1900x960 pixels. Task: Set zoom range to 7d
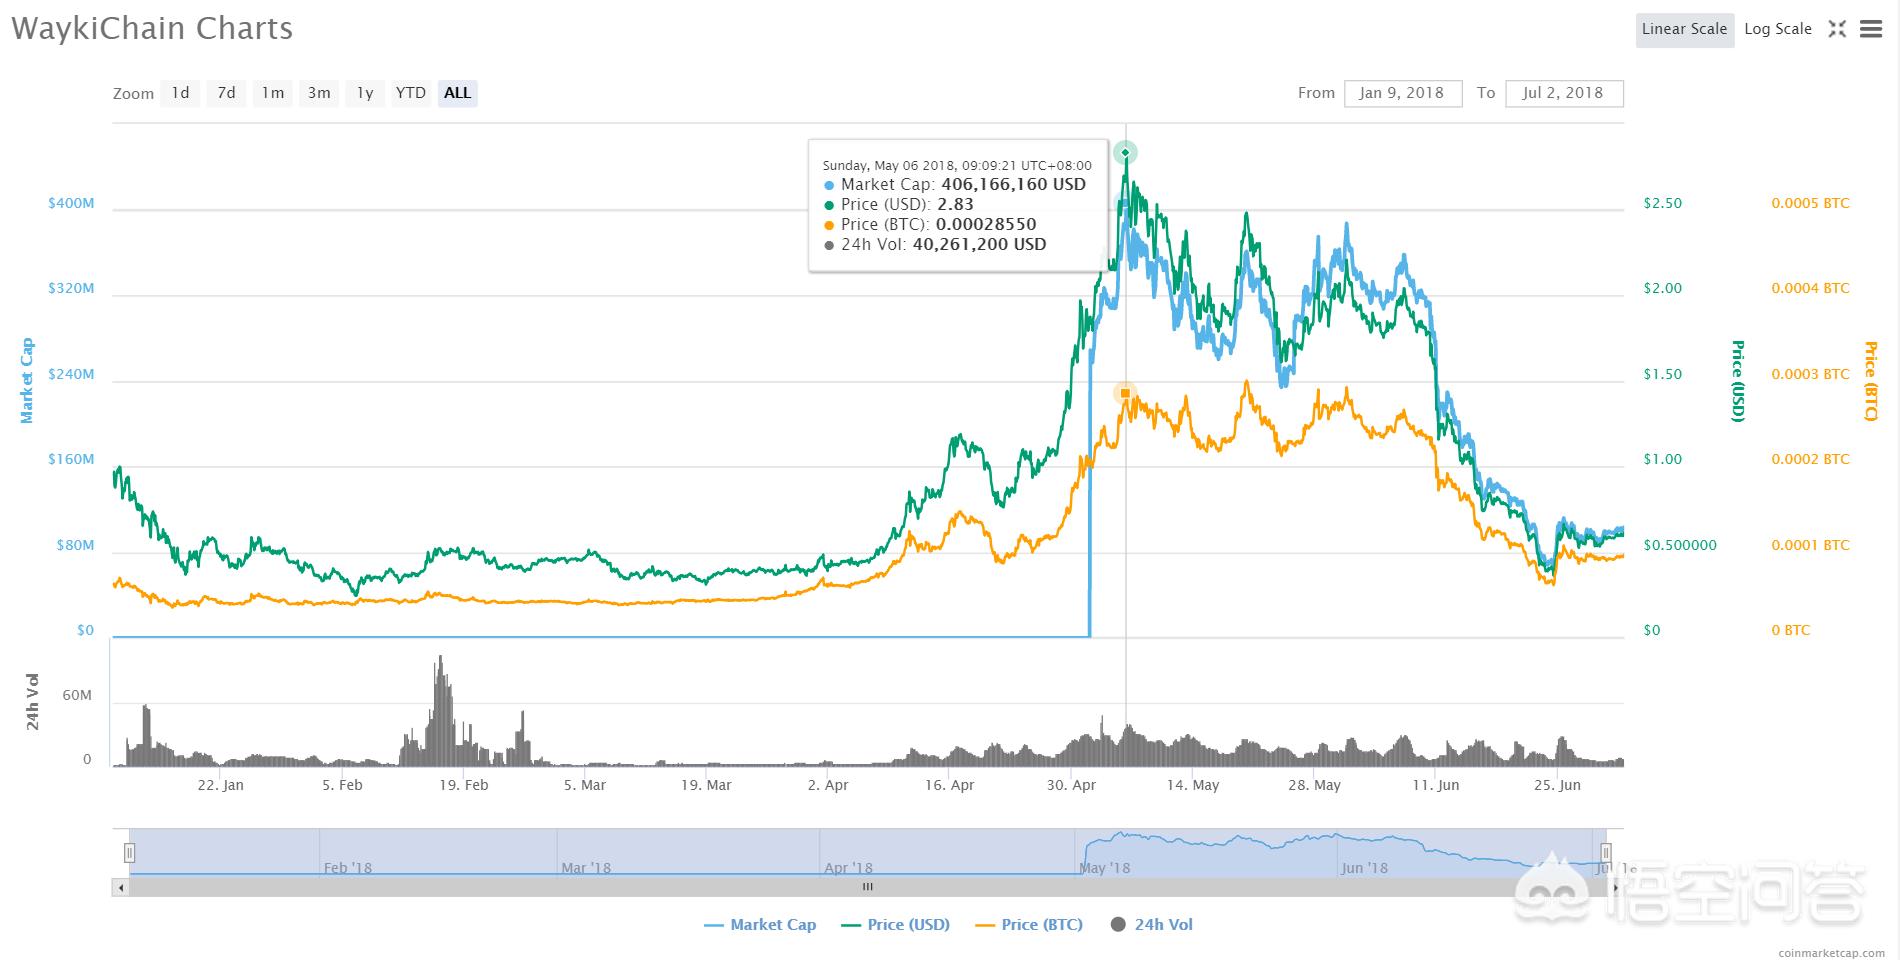[x=227, y=93]
